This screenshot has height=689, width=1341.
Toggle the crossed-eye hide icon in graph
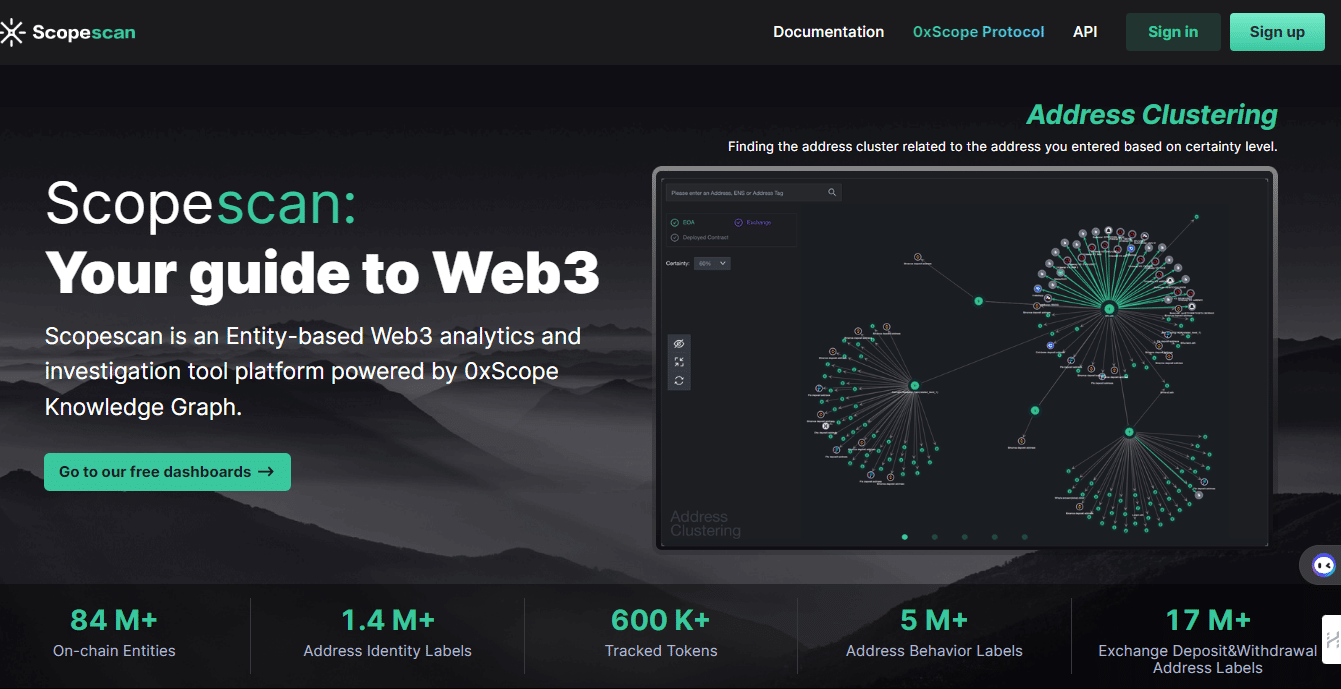point(679,343)
